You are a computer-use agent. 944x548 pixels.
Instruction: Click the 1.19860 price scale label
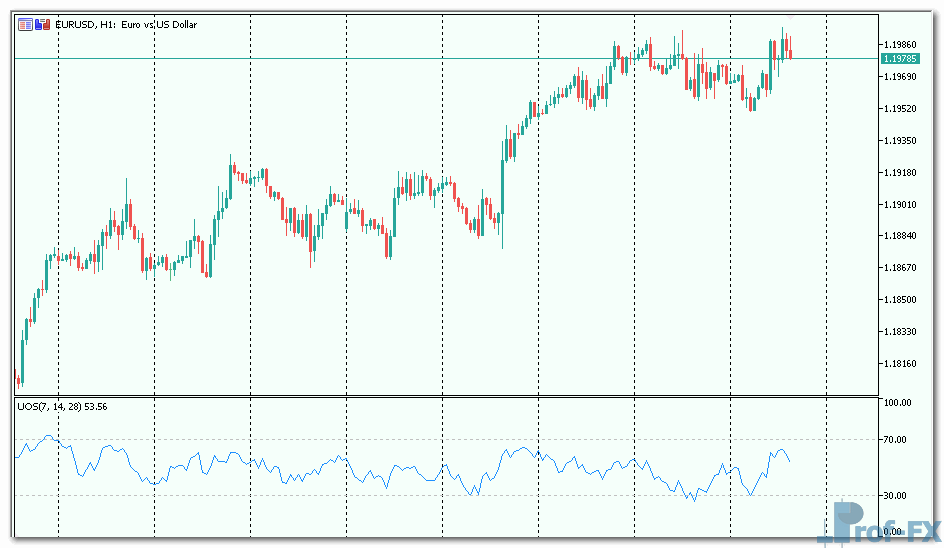(901, 45)
